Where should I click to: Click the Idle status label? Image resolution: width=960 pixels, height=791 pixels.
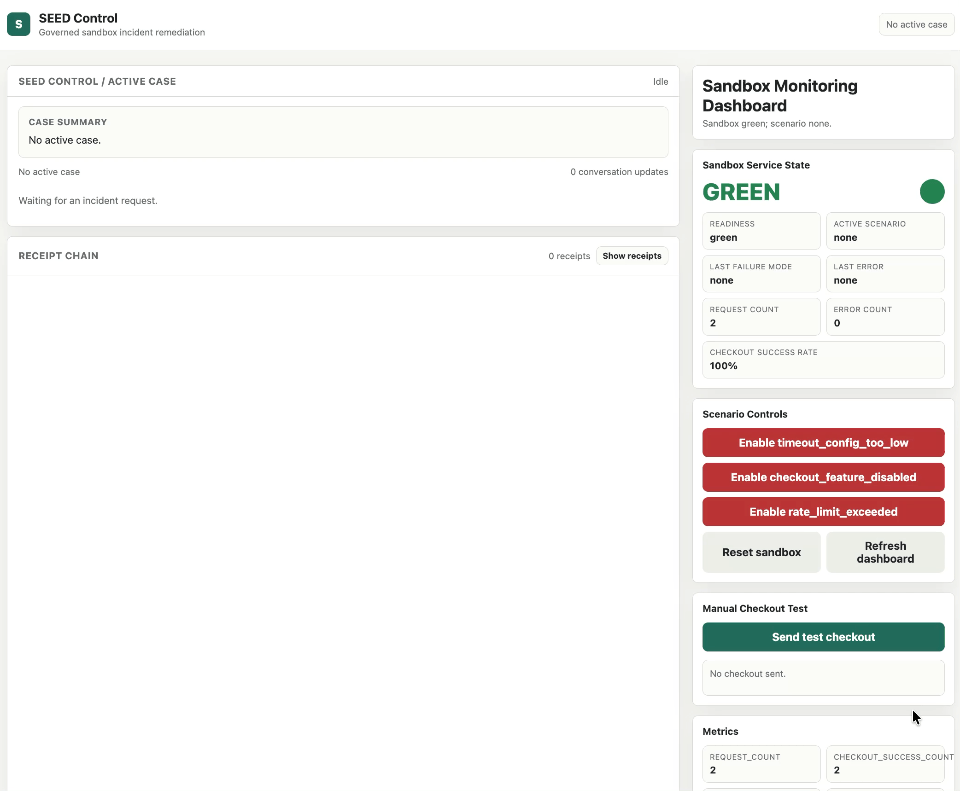(660, 81)
